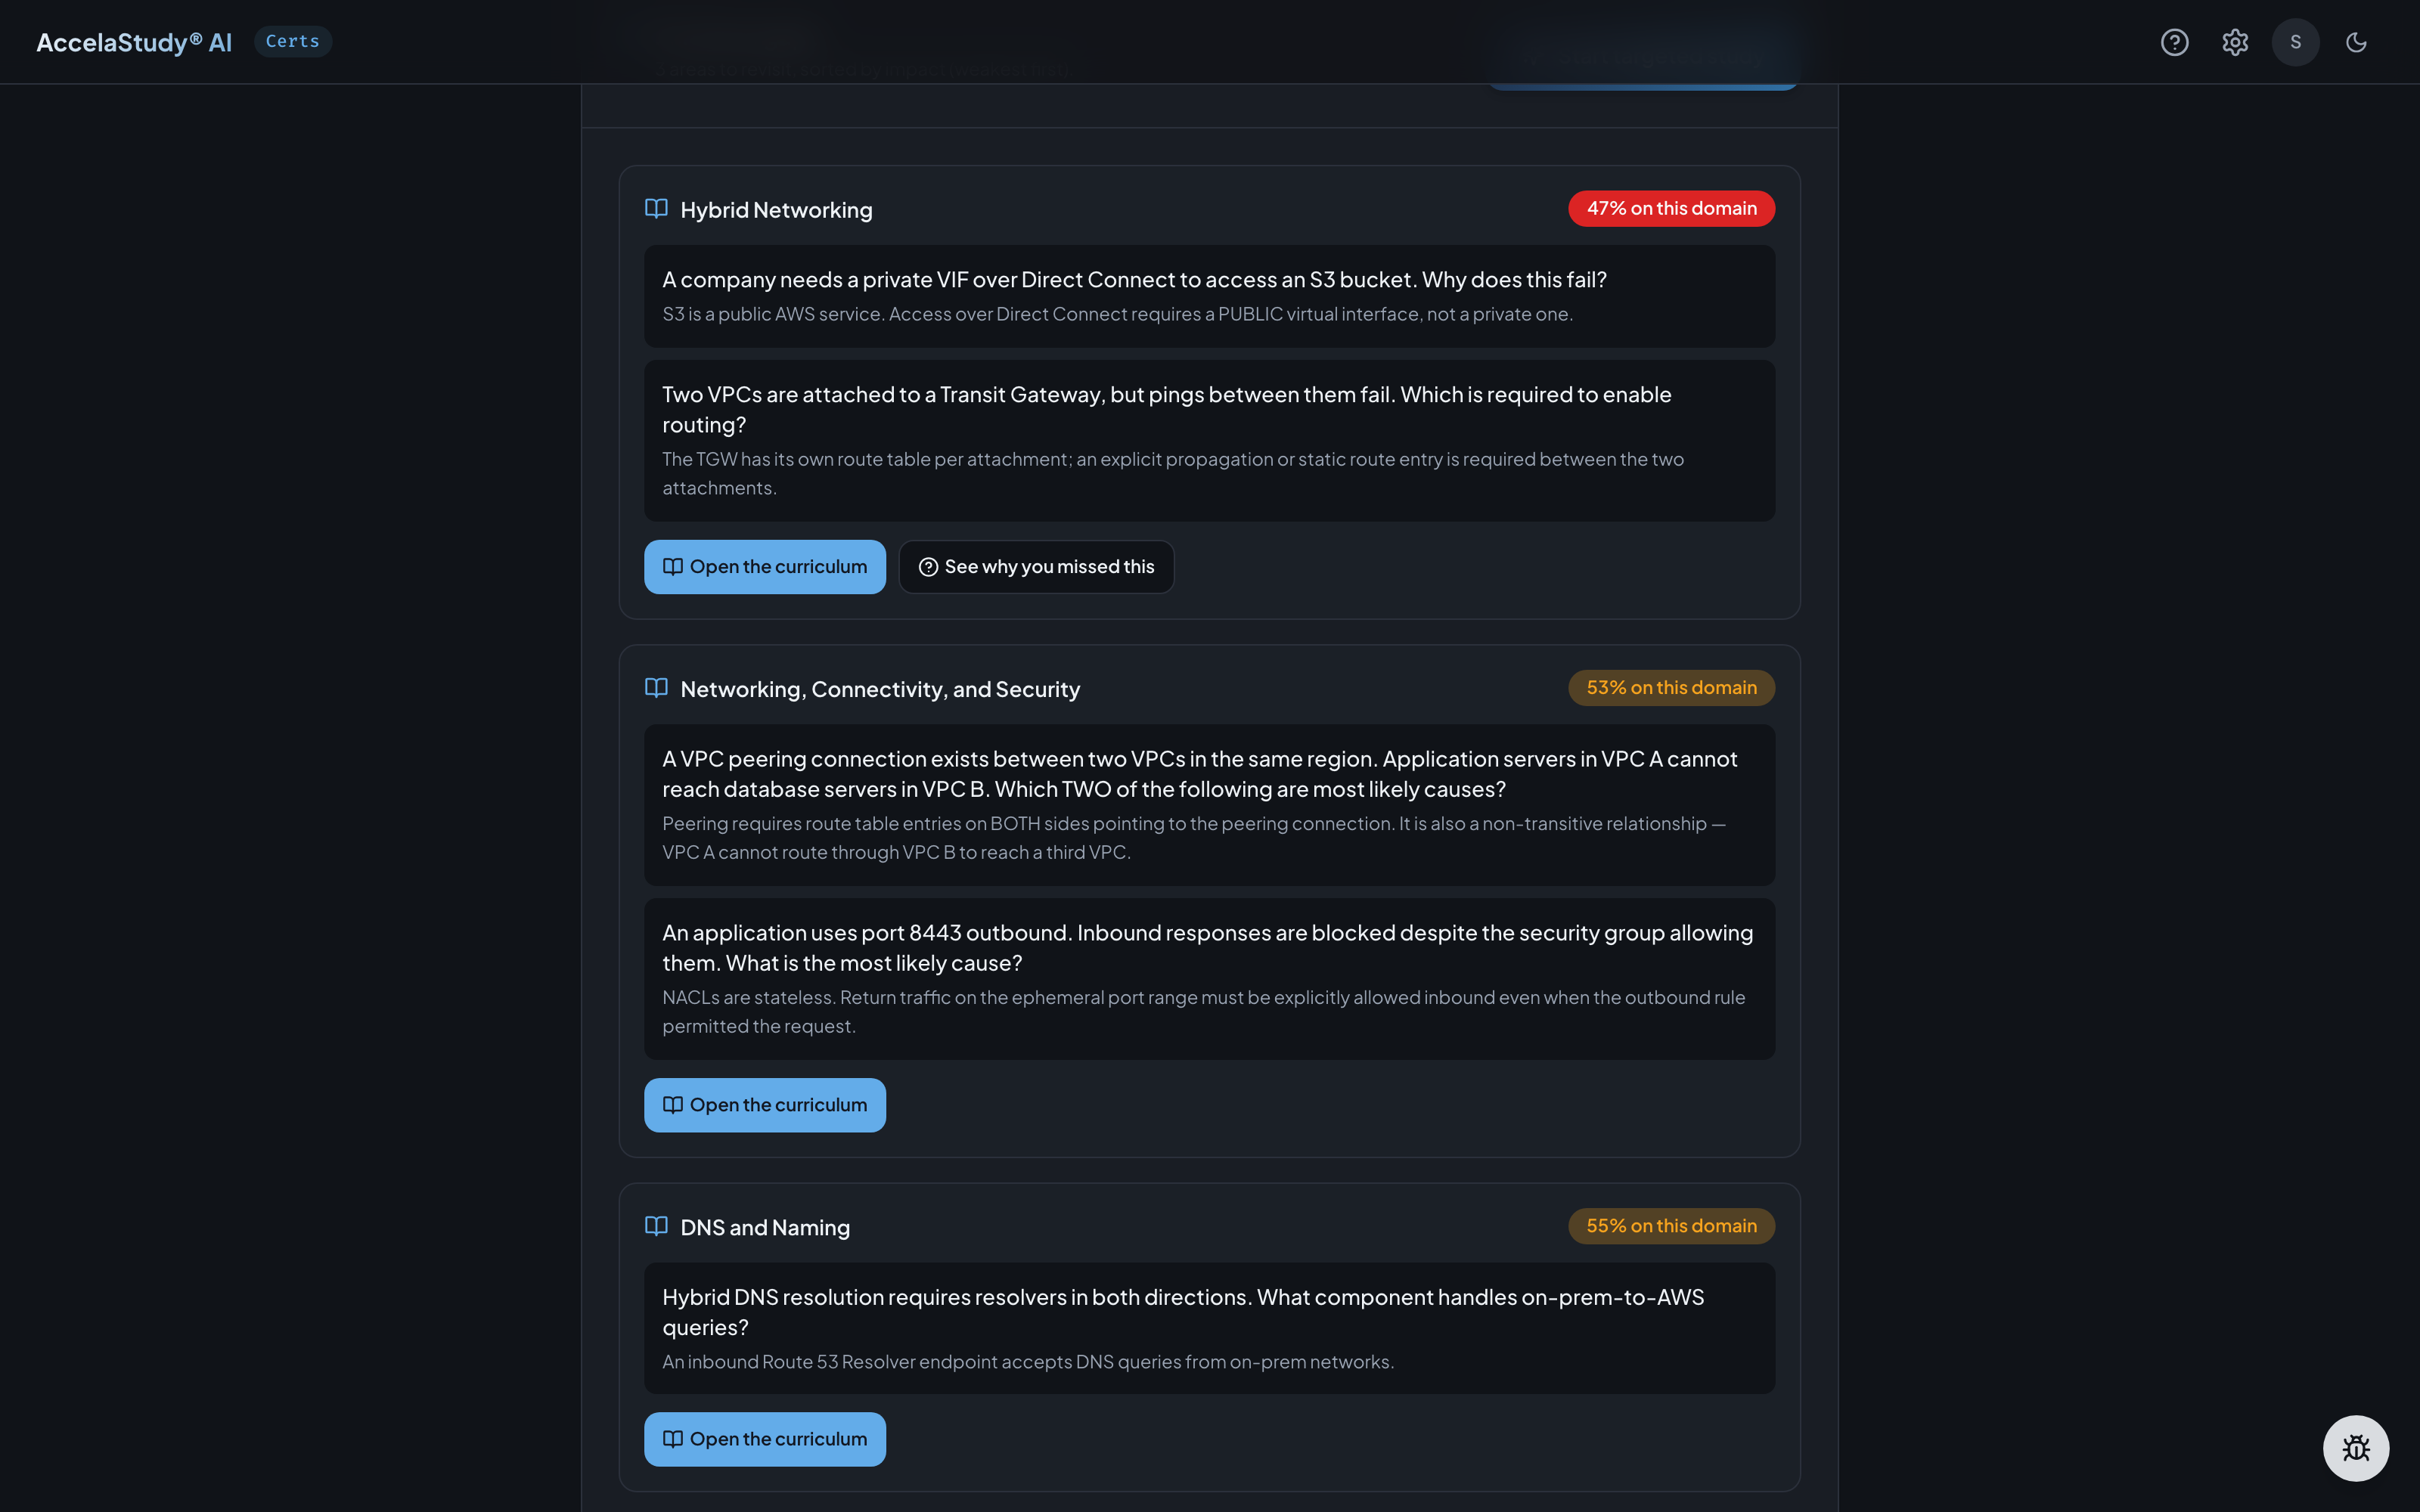Open the curriculum for DNS and Naming
This screenshot has width=2420, height=1512.
coord(765,1439)
